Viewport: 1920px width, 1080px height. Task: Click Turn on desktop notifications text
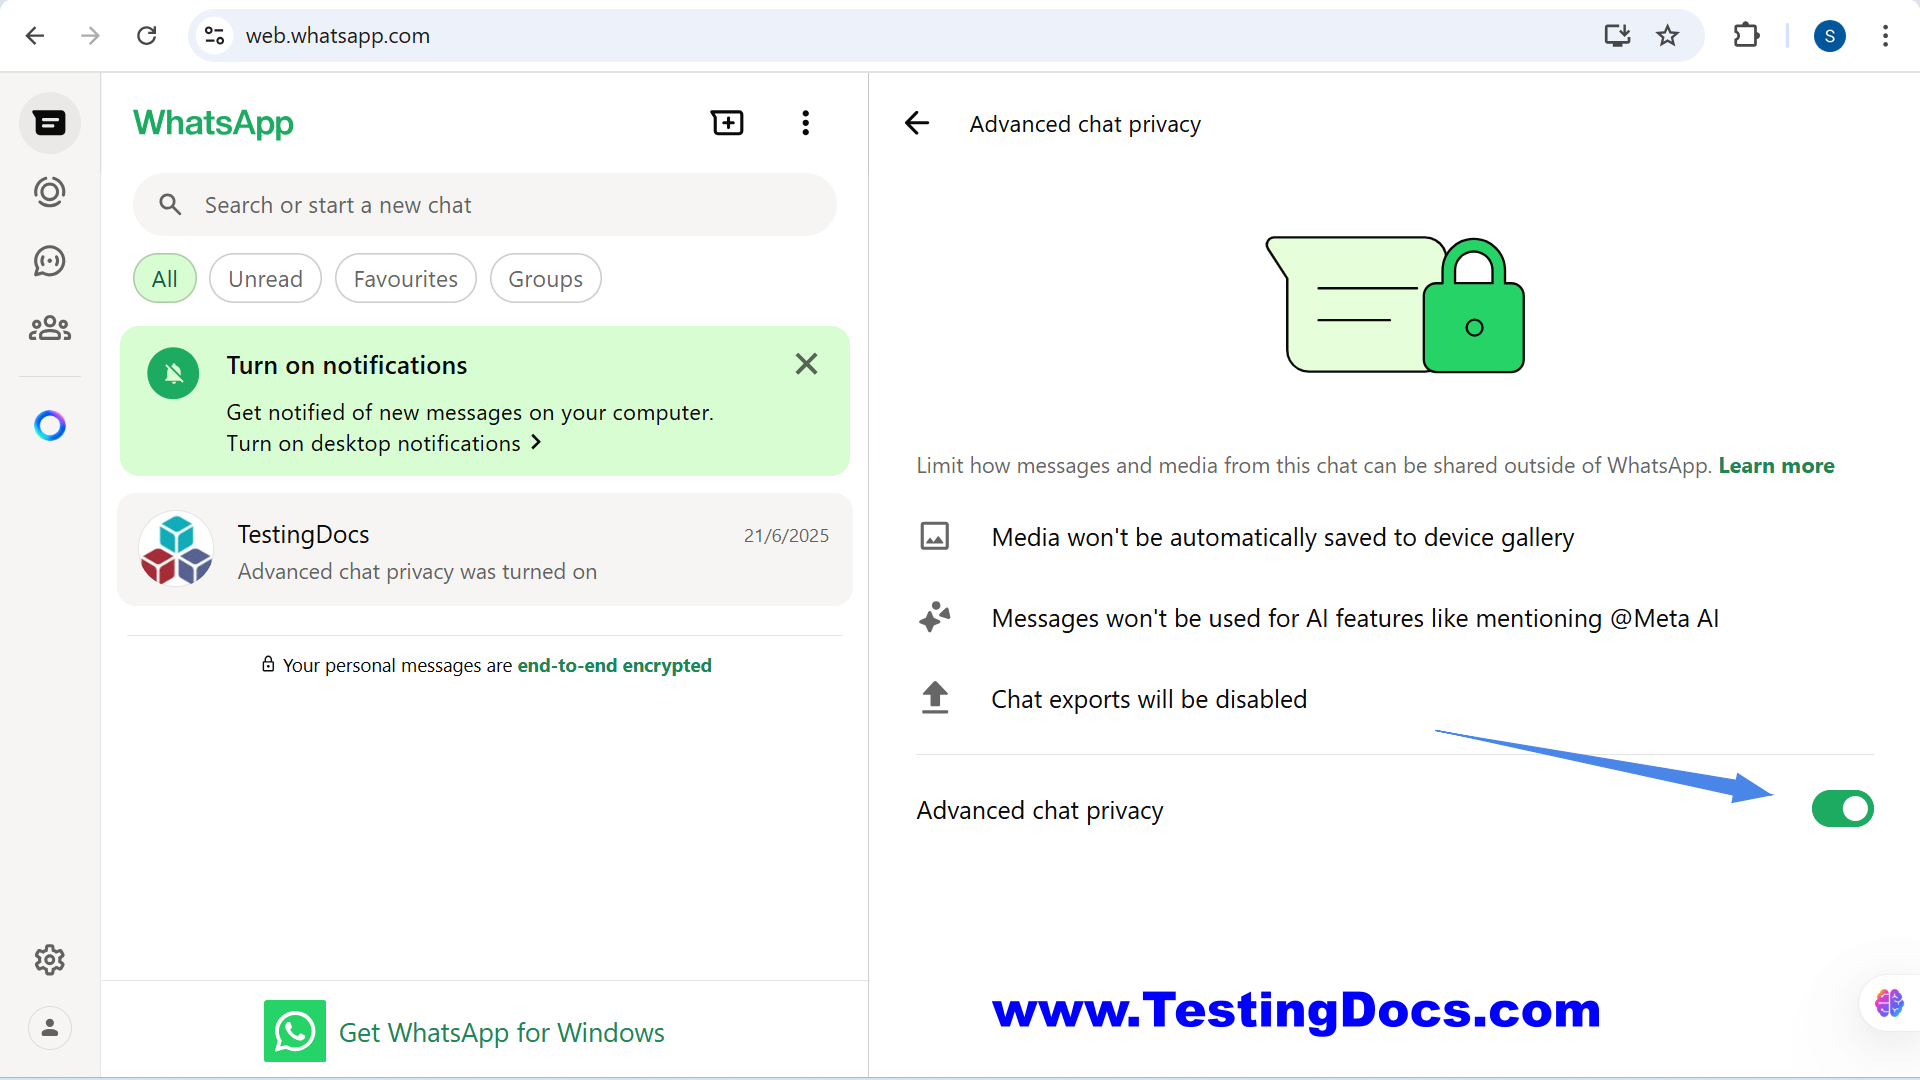[x=373, y=443]
